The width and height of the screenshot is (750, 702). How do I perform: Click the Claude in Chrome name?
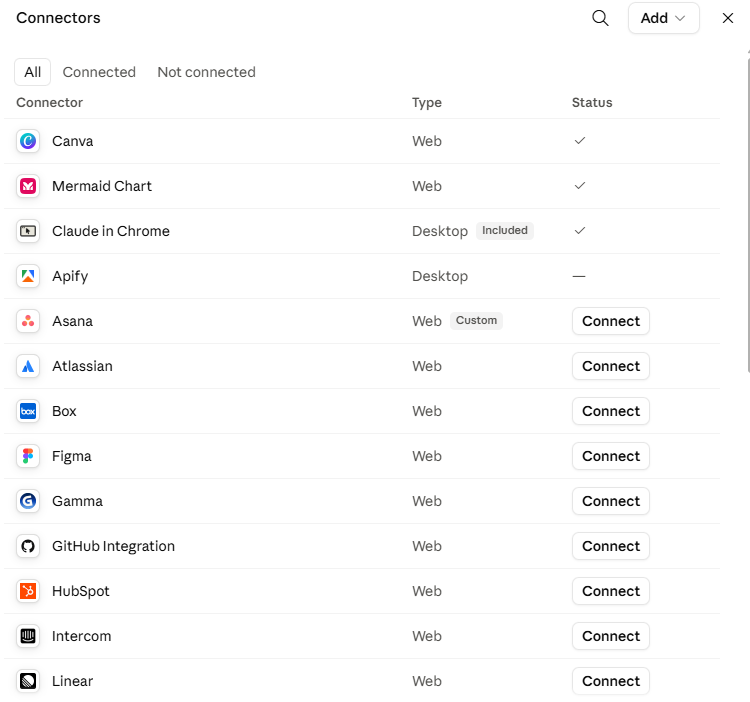tap(110, 231)
